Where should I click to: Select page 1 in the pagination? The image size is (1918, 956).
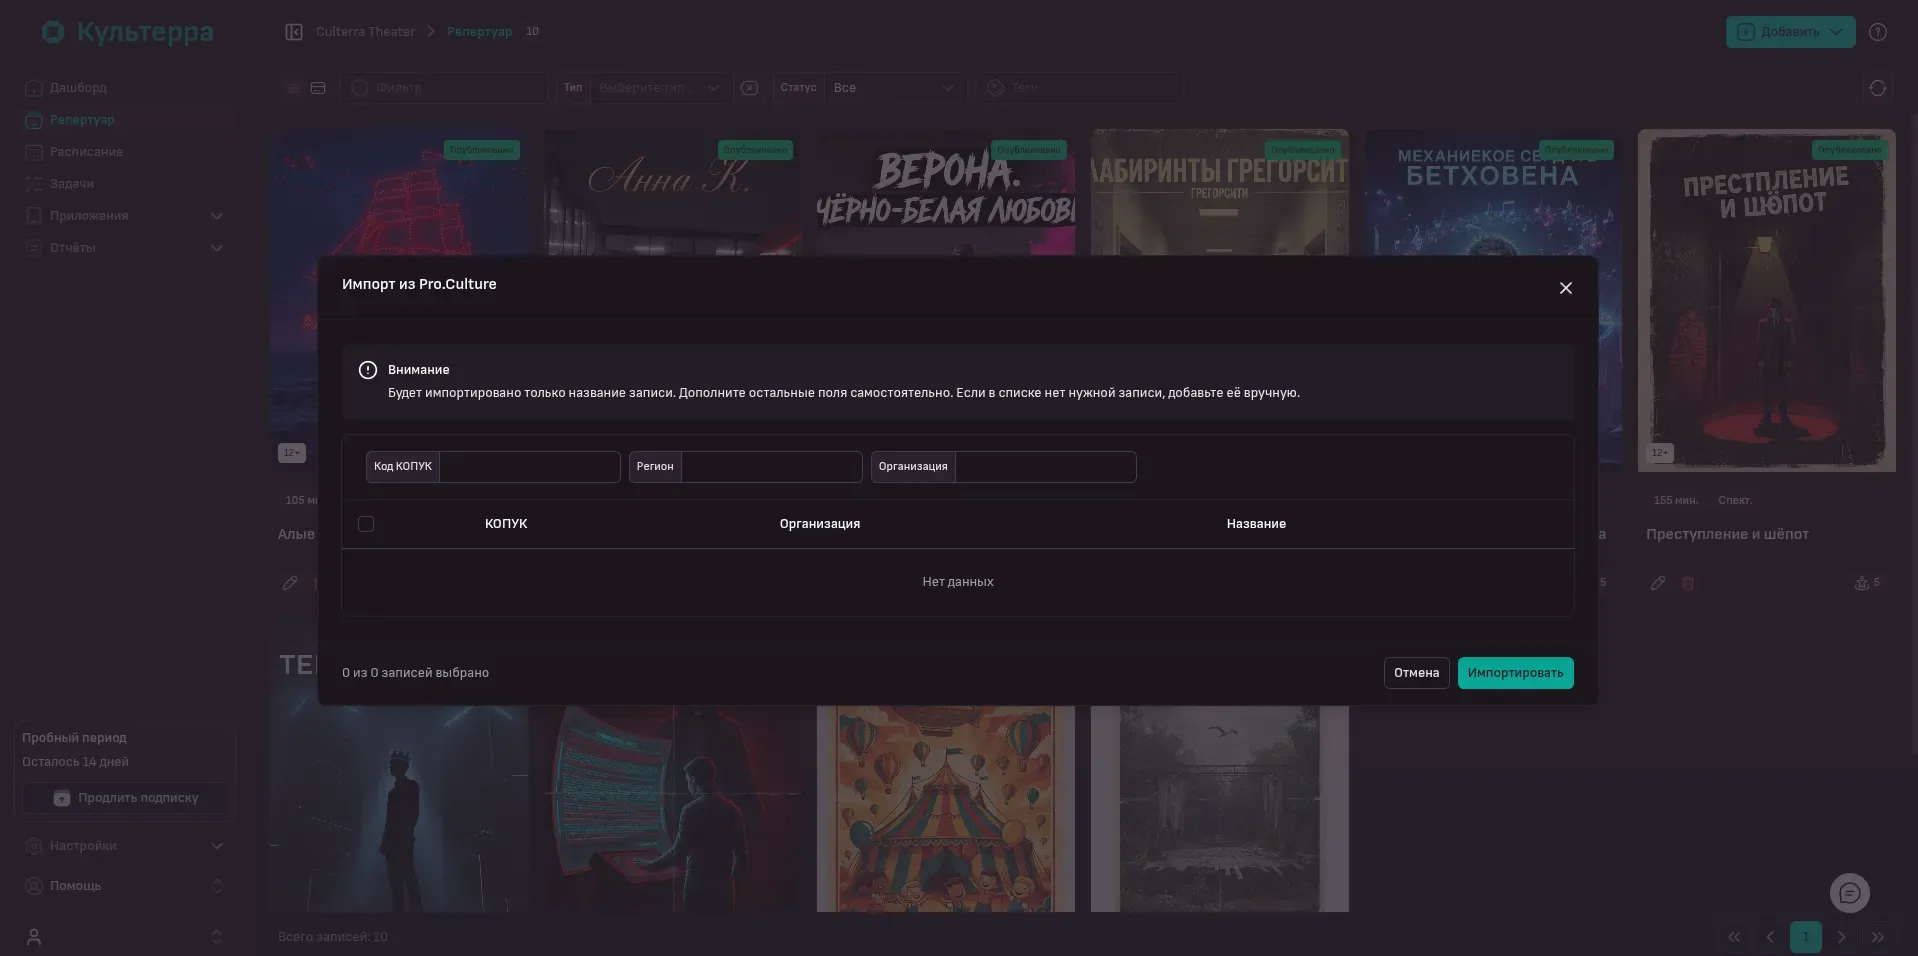pos(1806,937)
